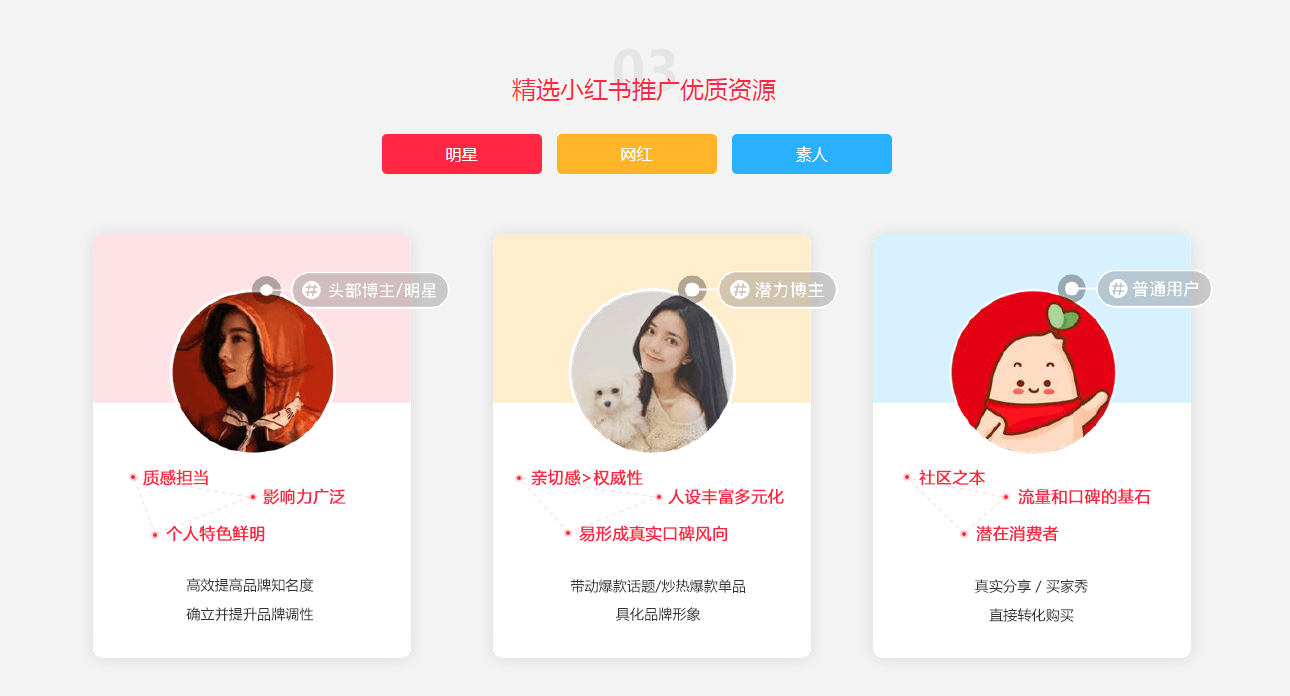This screenshot has width=1290, height=696.
Task: Click the 普通用户 tag pill
Action: (x=1154, y=289)
